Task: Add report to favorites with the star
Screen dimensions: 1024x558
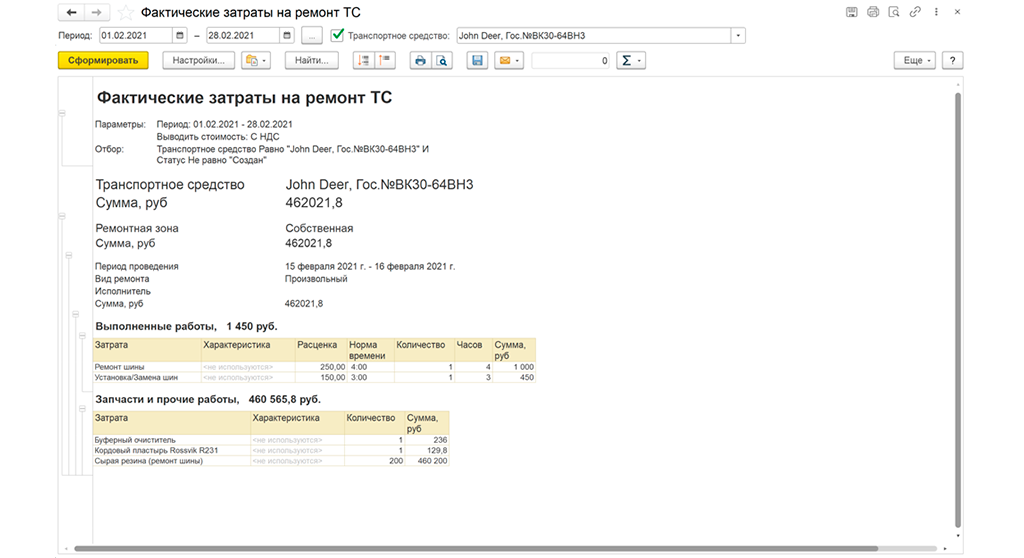Action: click(x=125, y=13)
